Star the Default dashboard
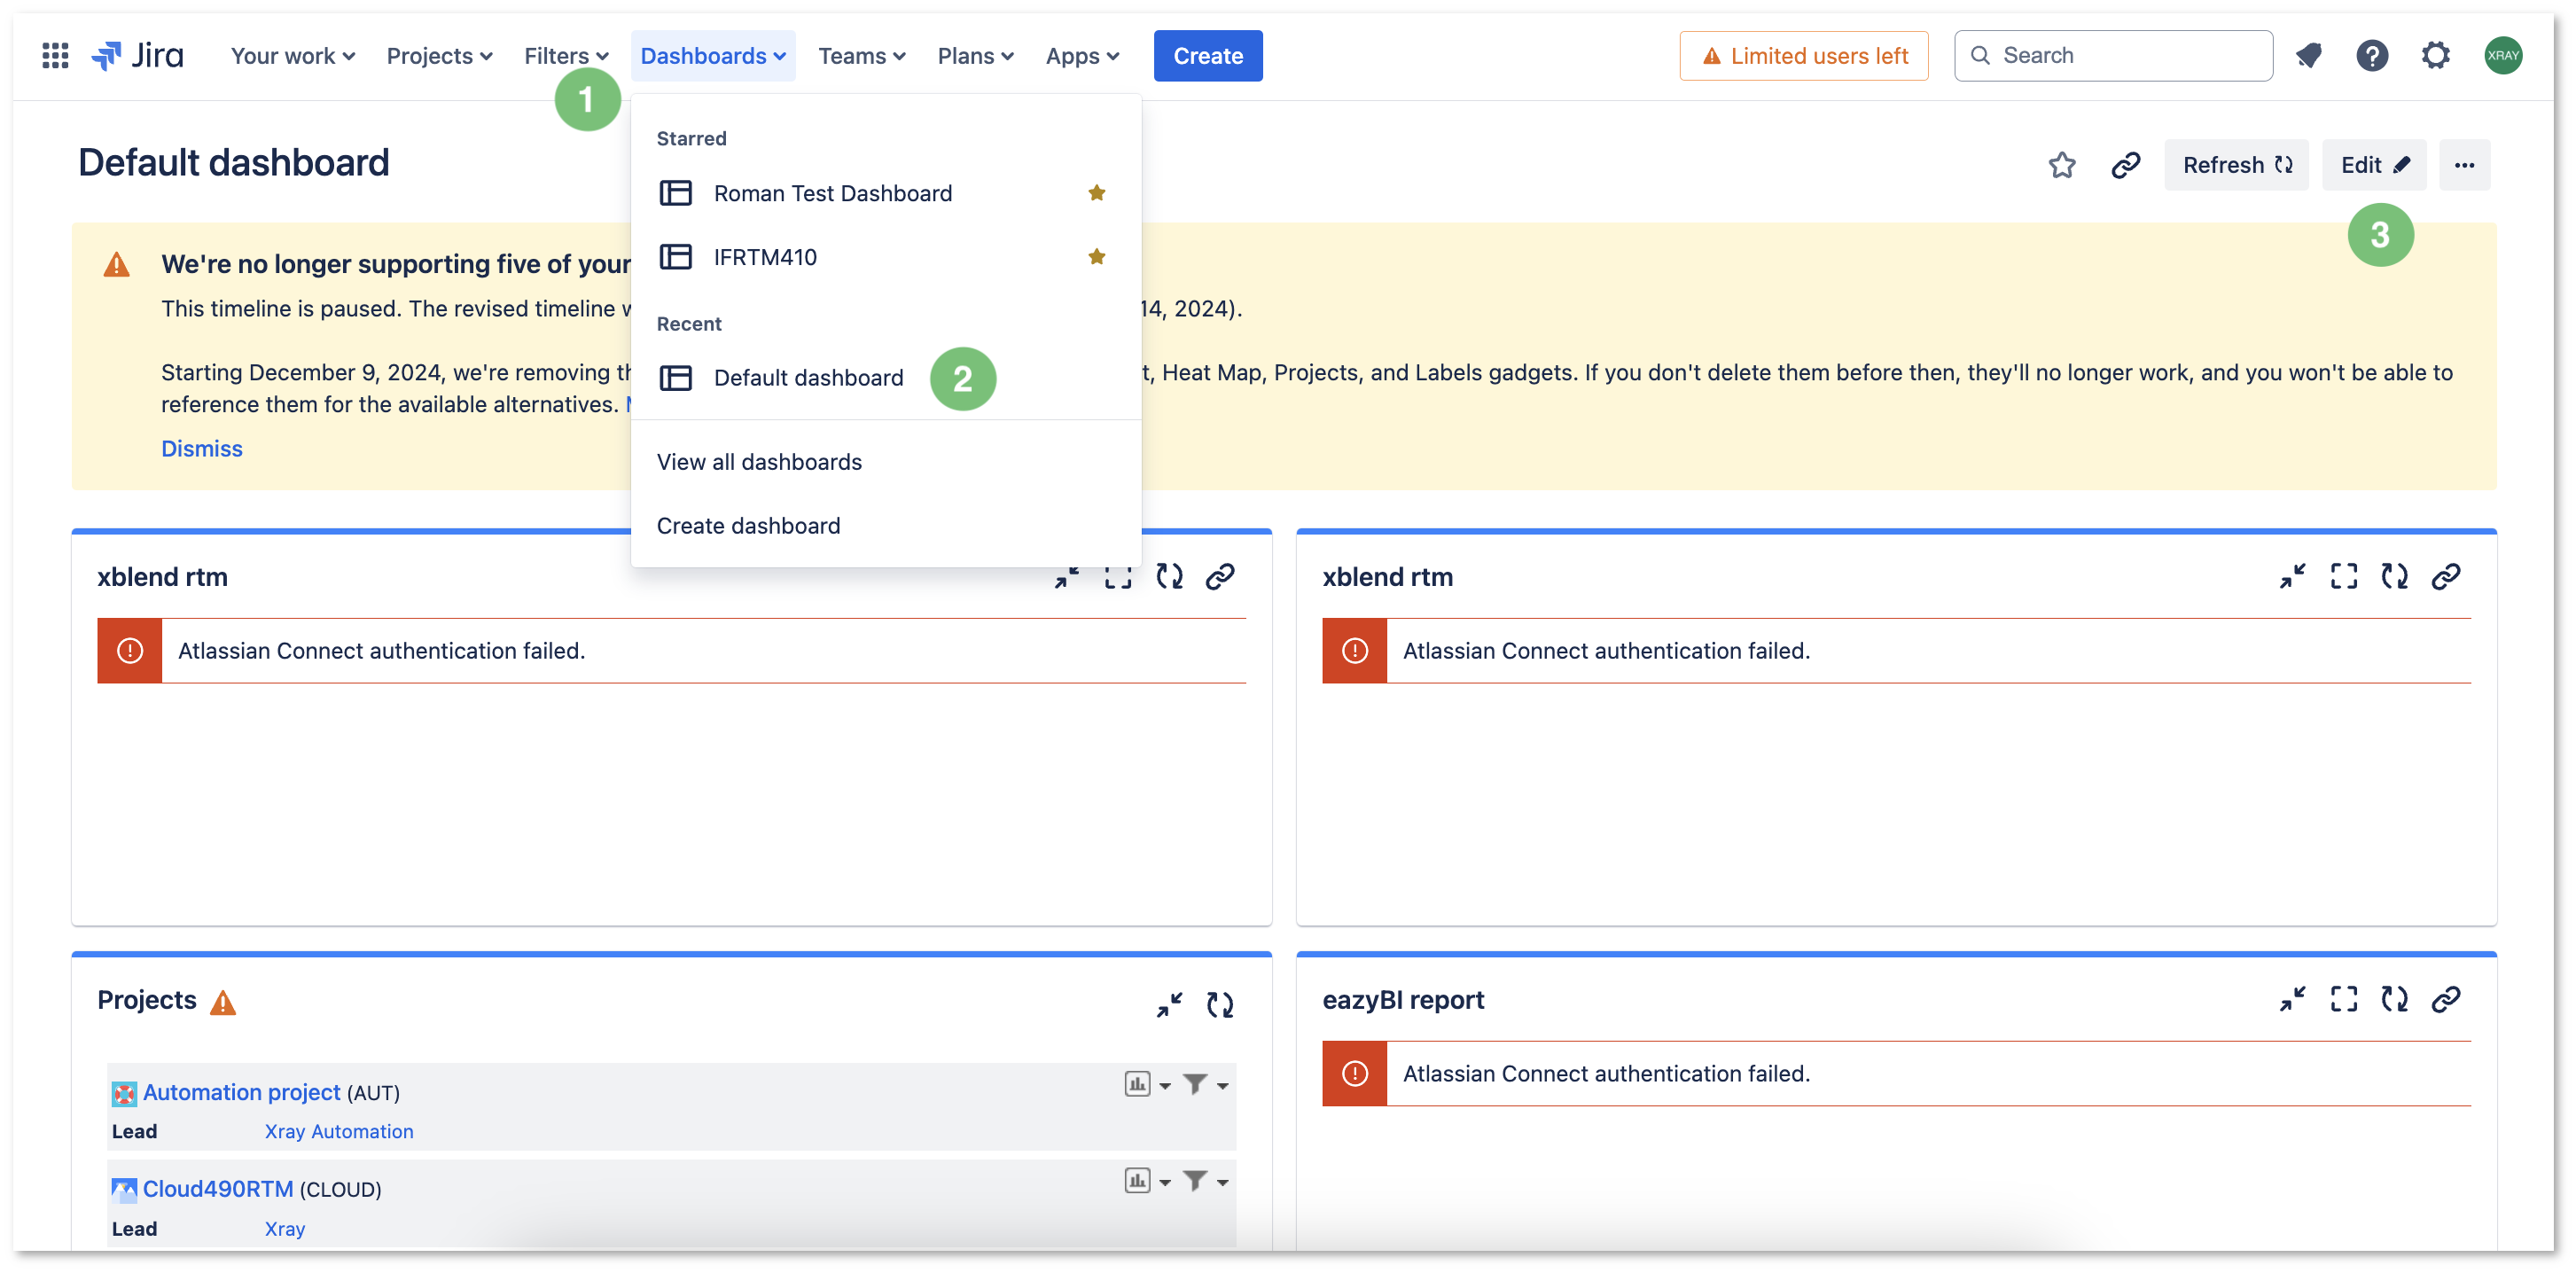 2061,165
